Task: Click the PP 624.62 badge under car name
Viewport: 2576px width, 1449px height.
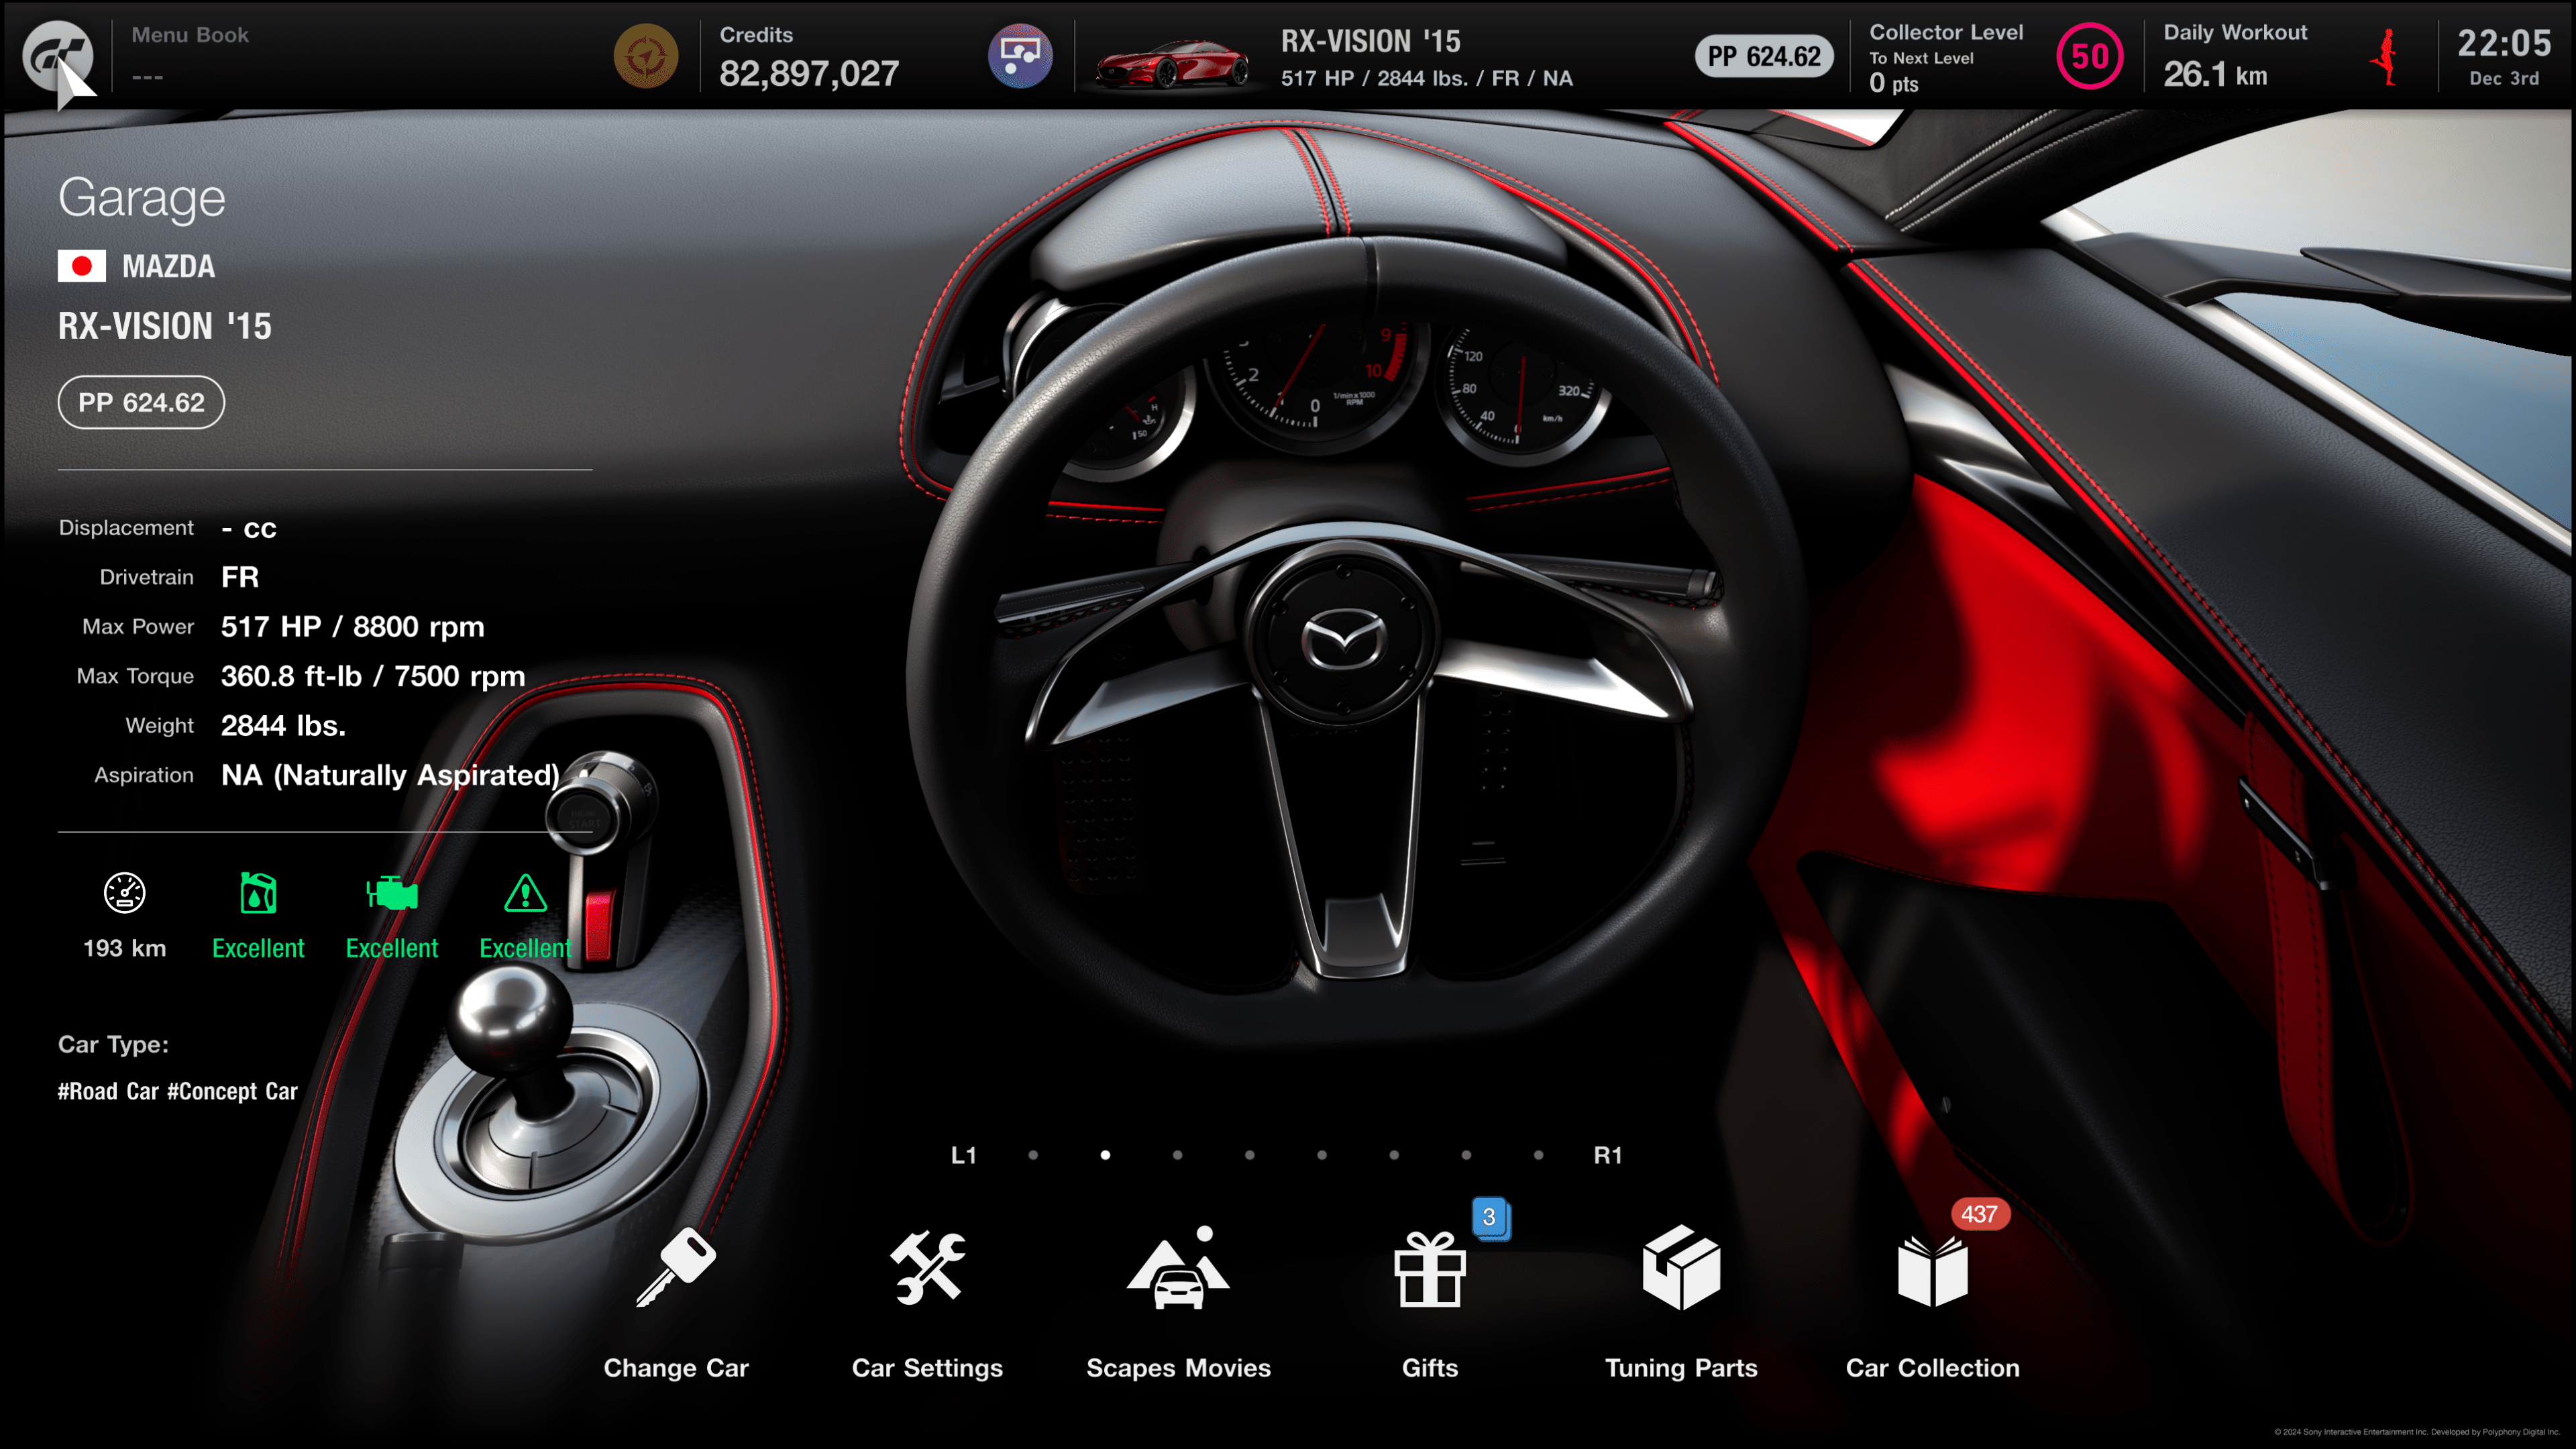Action: (x=141, y=402)
